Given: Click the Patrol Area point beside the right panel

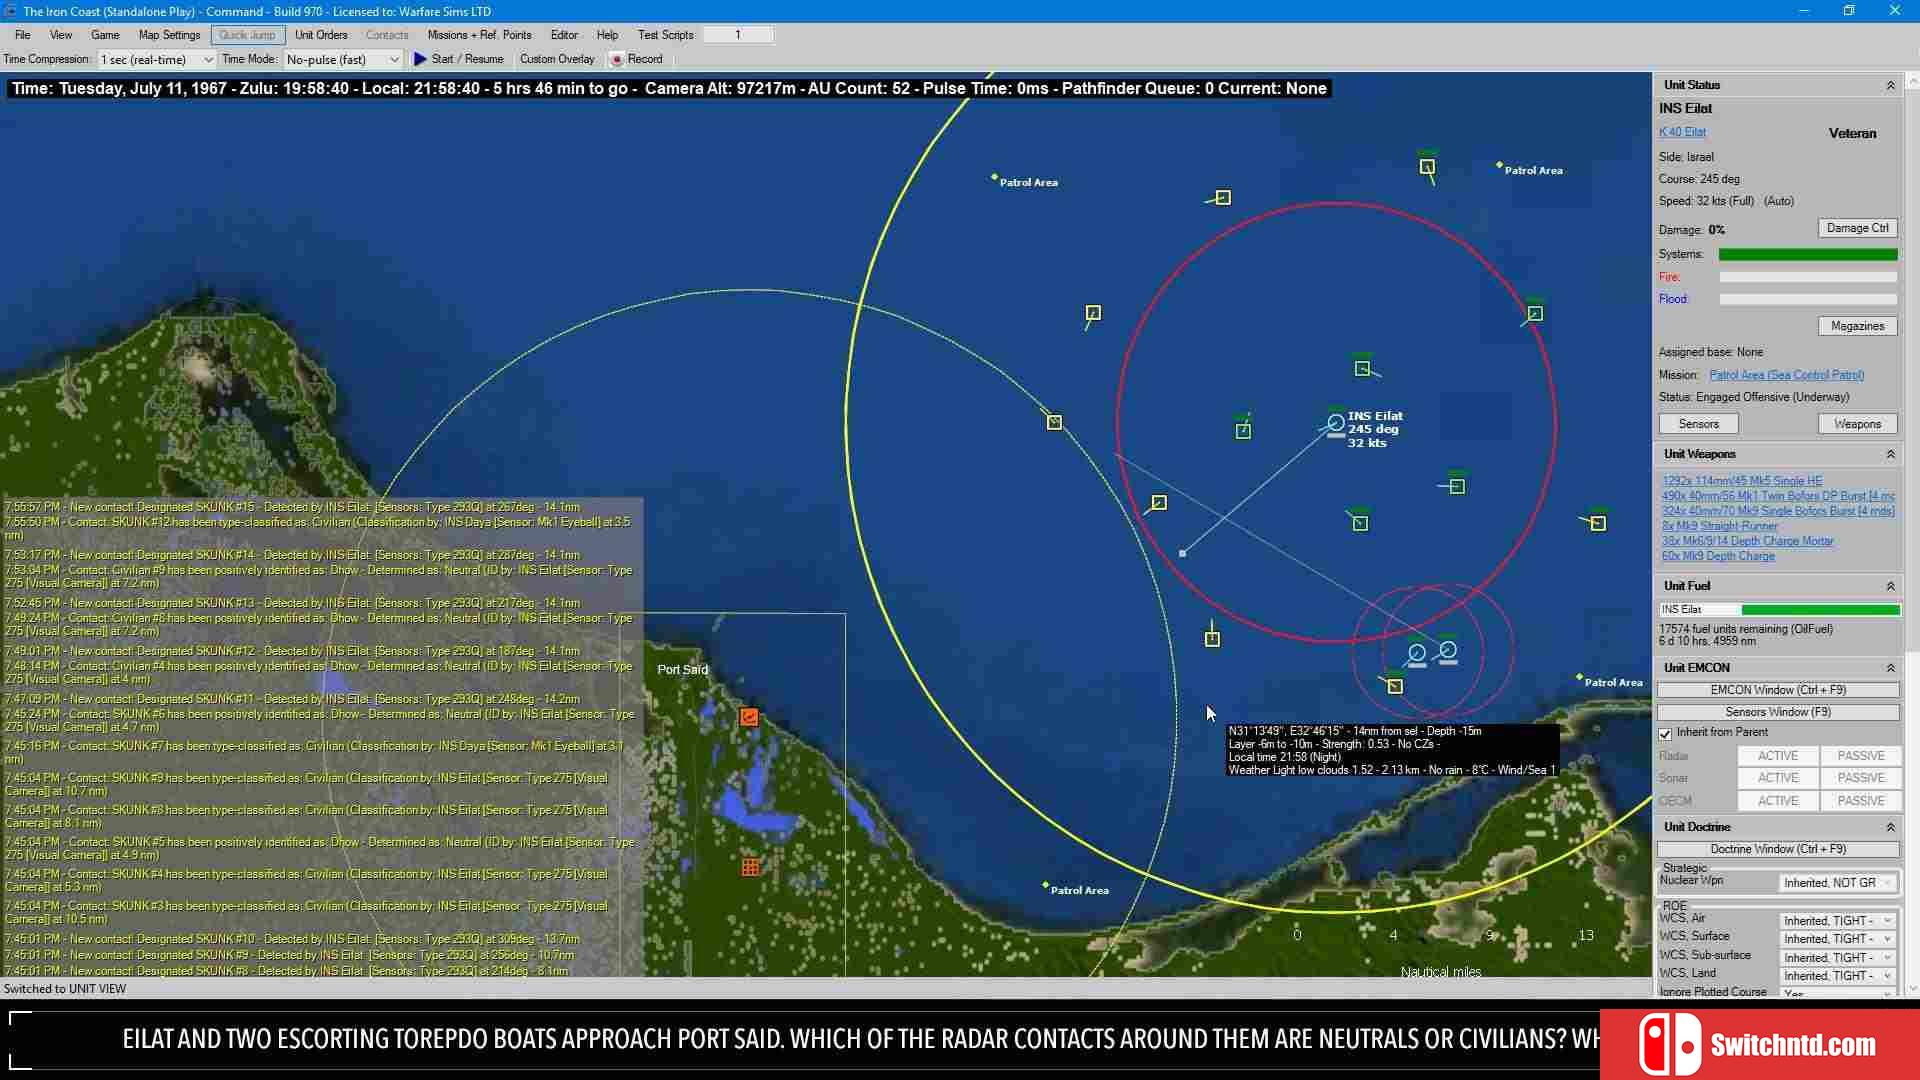Looking at the screenshot, I should click(x=1579, y=677).
